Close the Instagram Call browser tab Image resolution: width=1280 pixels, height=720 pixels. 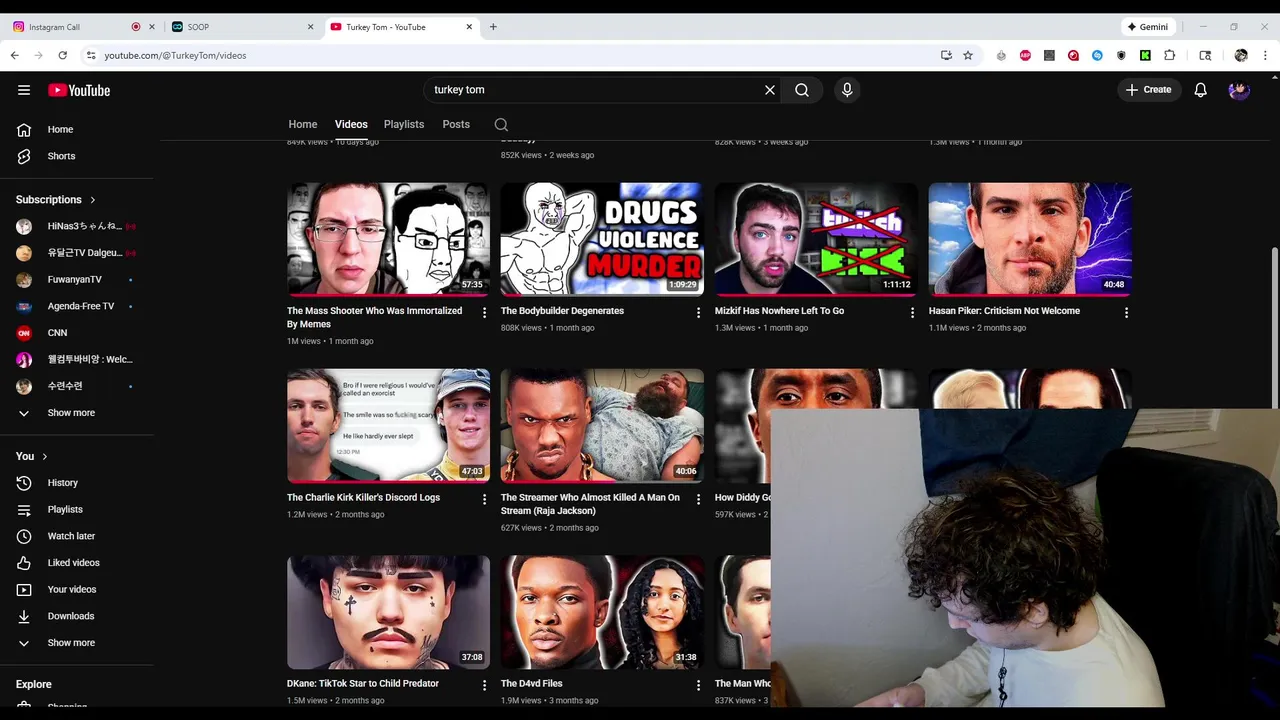152,27
